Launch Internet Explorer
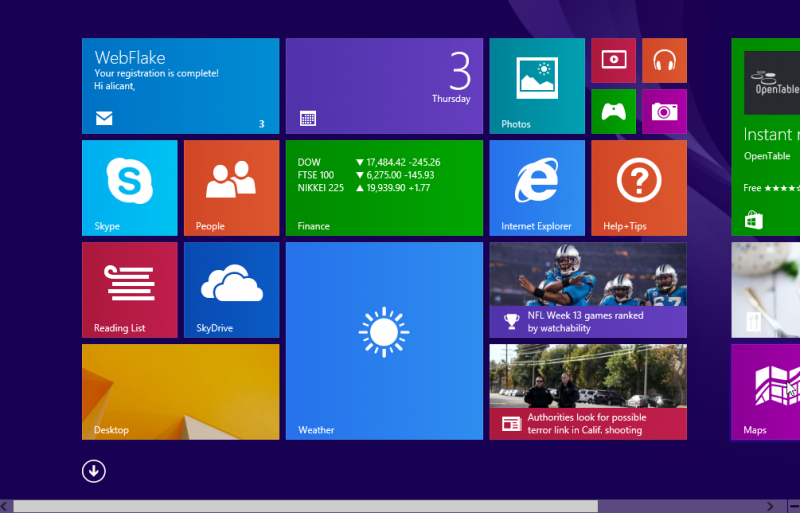Image resolution: width=800 pixels, height=513 pixels. (x=537, y=188)
